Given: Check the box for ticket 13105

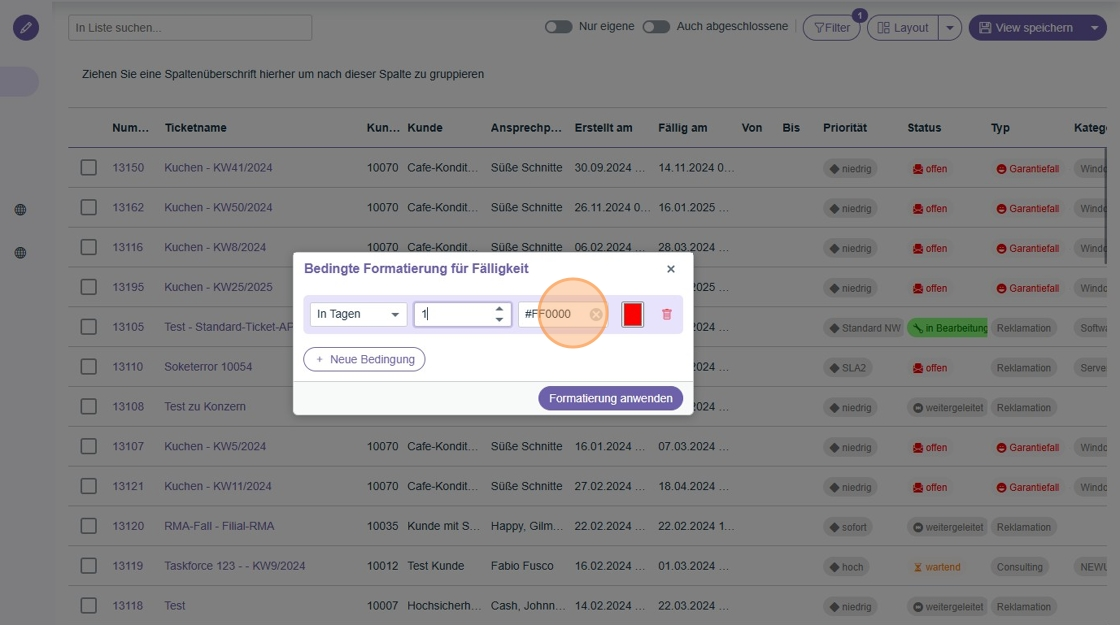Looking at the screenshot, I should (x=89, y=327).
